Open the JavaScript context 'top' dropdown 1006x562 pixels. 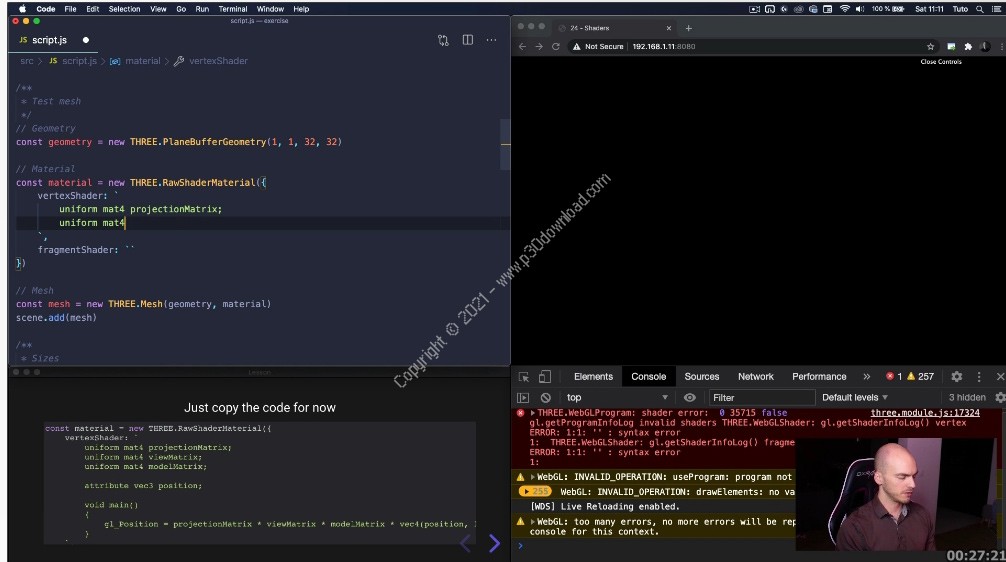pyautogui.click(x=617, y=397)
